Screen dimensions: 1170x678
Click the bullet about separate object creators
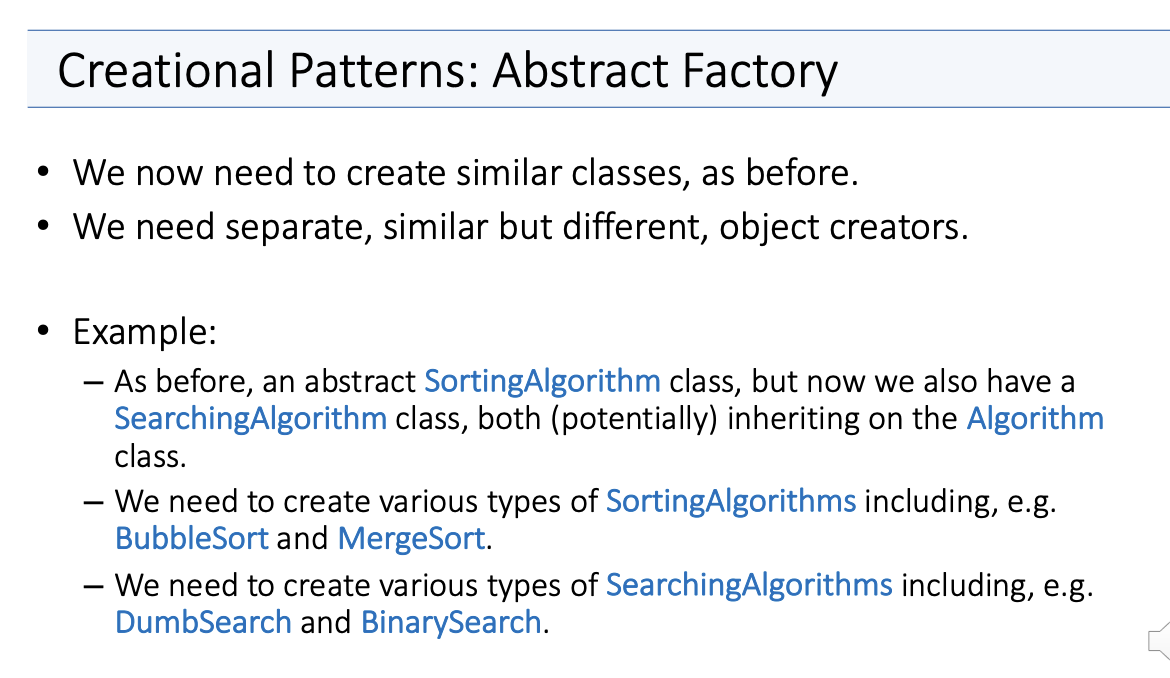520,227
